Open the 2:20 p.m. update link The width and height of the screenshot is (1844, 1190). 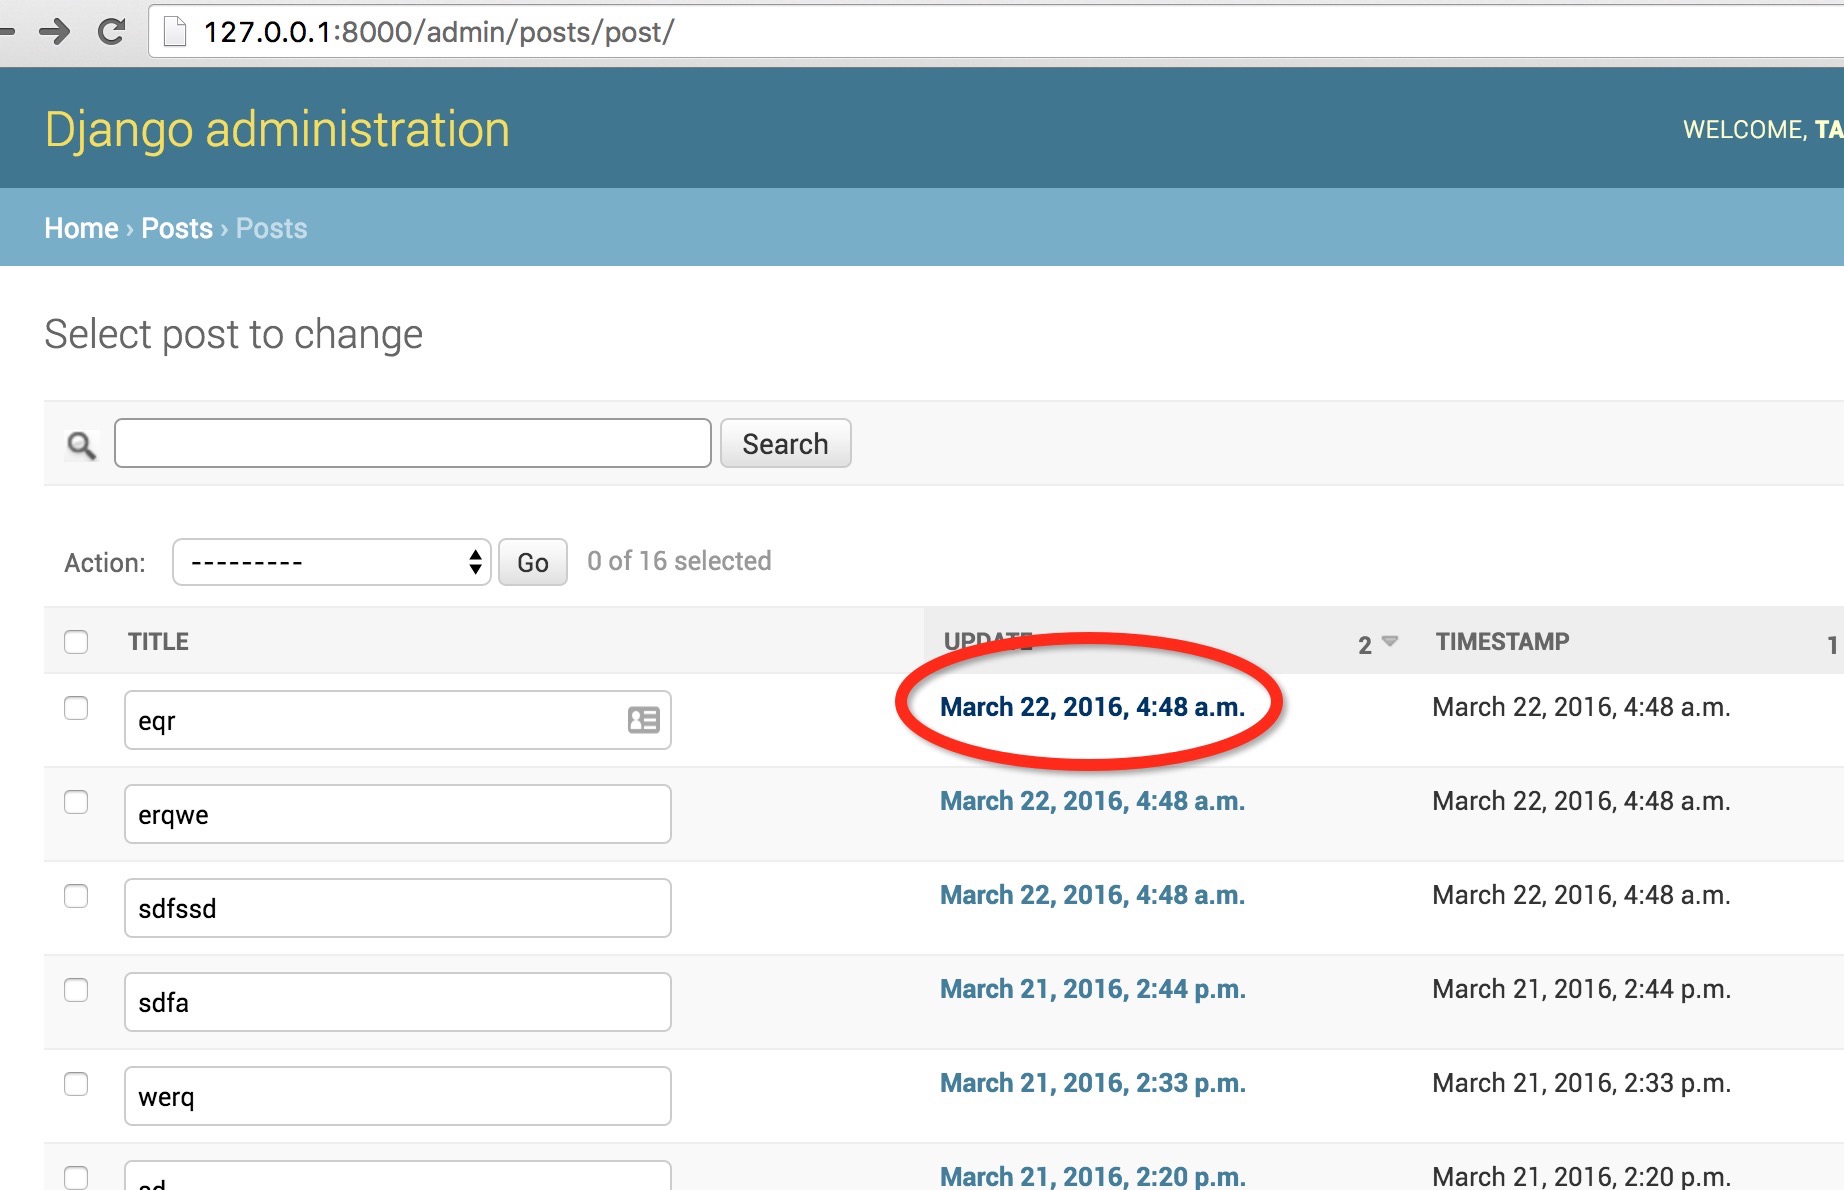[x=1093, y=1176]
